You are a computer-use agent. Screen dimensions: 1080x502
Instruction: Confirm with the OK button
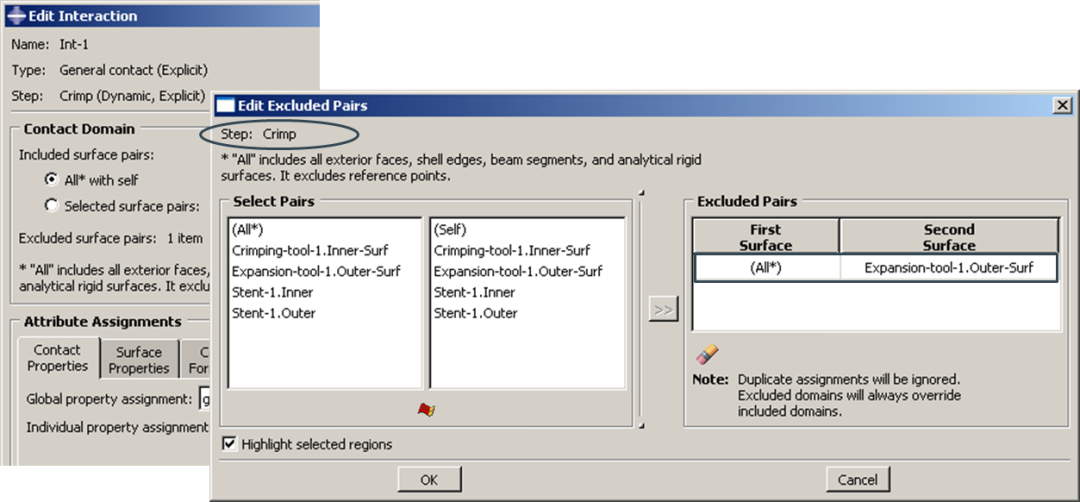[x=429, y=480]
